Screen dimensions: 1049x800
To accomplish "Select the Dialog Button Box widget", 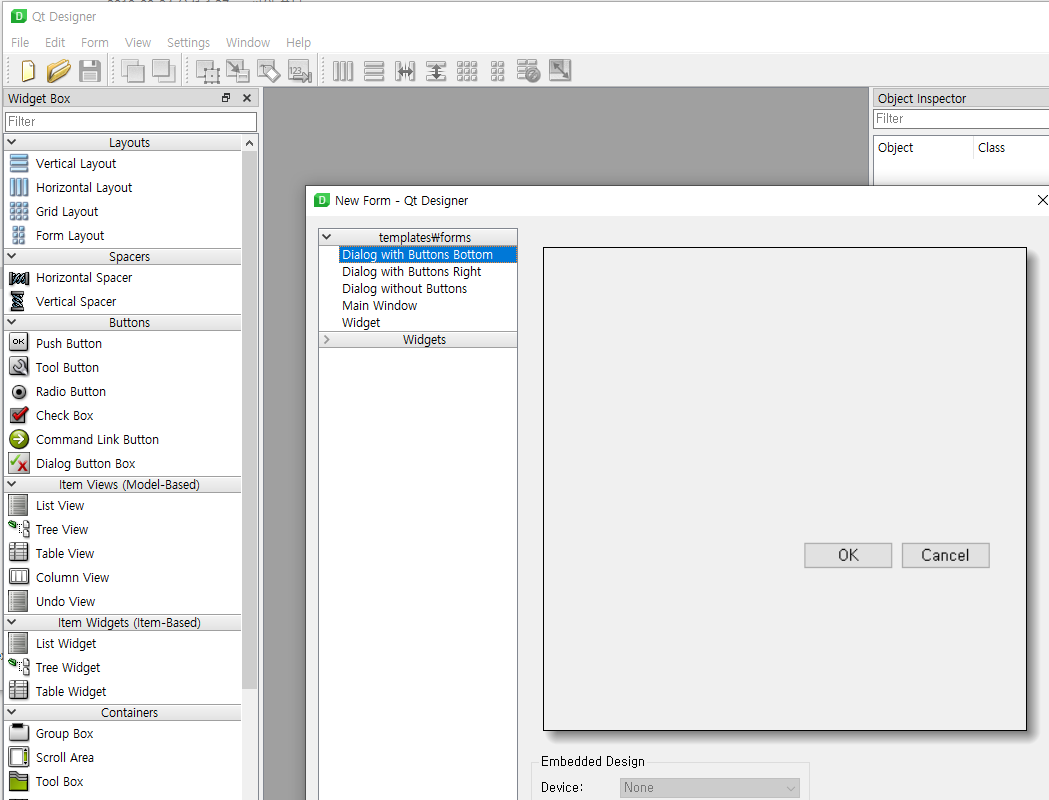I will pos(84,463).
